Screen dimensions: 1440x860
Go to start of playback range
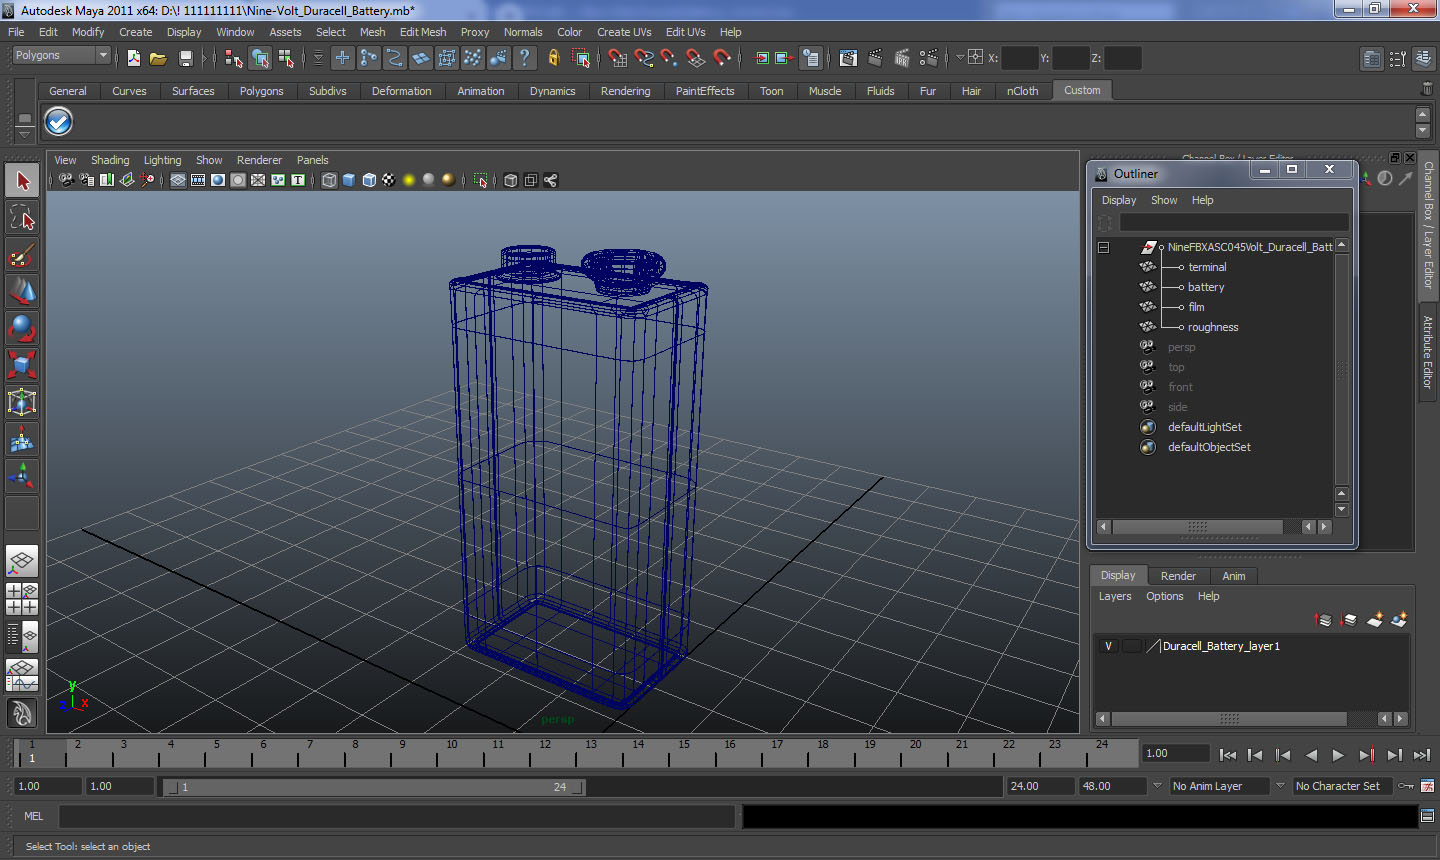coord(1228,755)
